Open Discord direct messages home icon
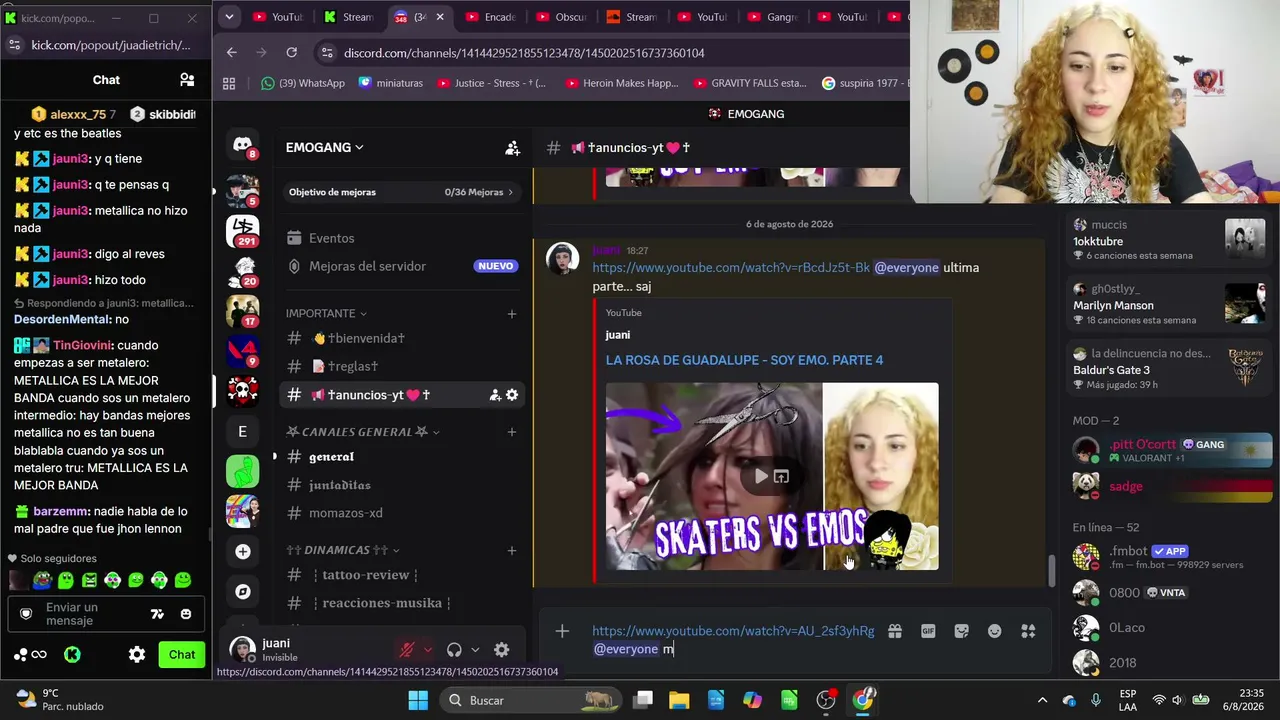The image size is (1280, 720). pyautogui.click(x=242, y=145)
